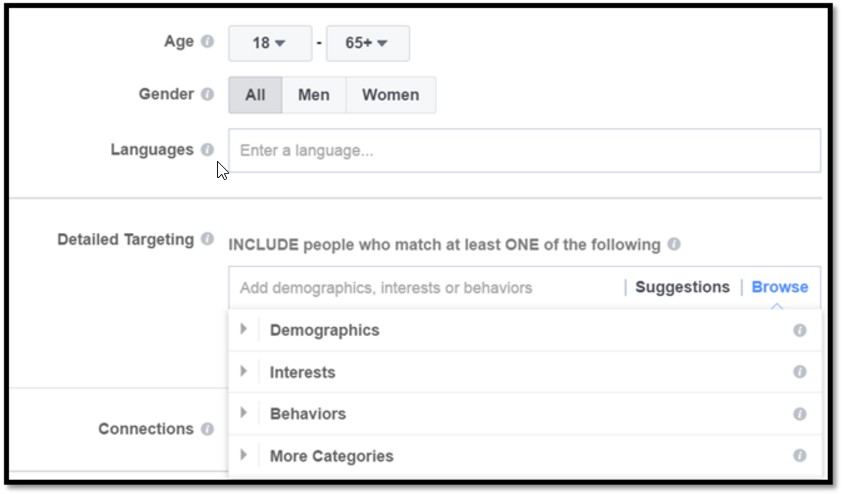This screenshot has width=843, height=494.
Task: Click the Browse link
Action: [780, 287]
